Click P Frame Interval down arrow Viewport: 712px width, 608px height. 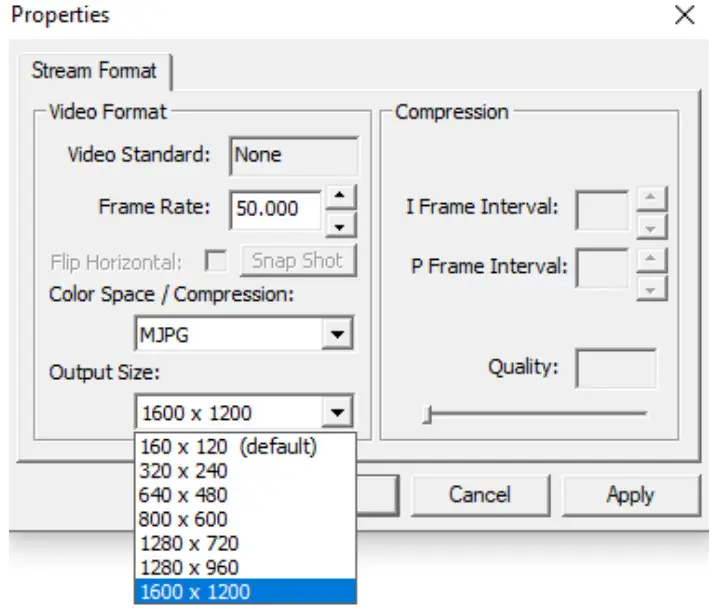point(652,288)
